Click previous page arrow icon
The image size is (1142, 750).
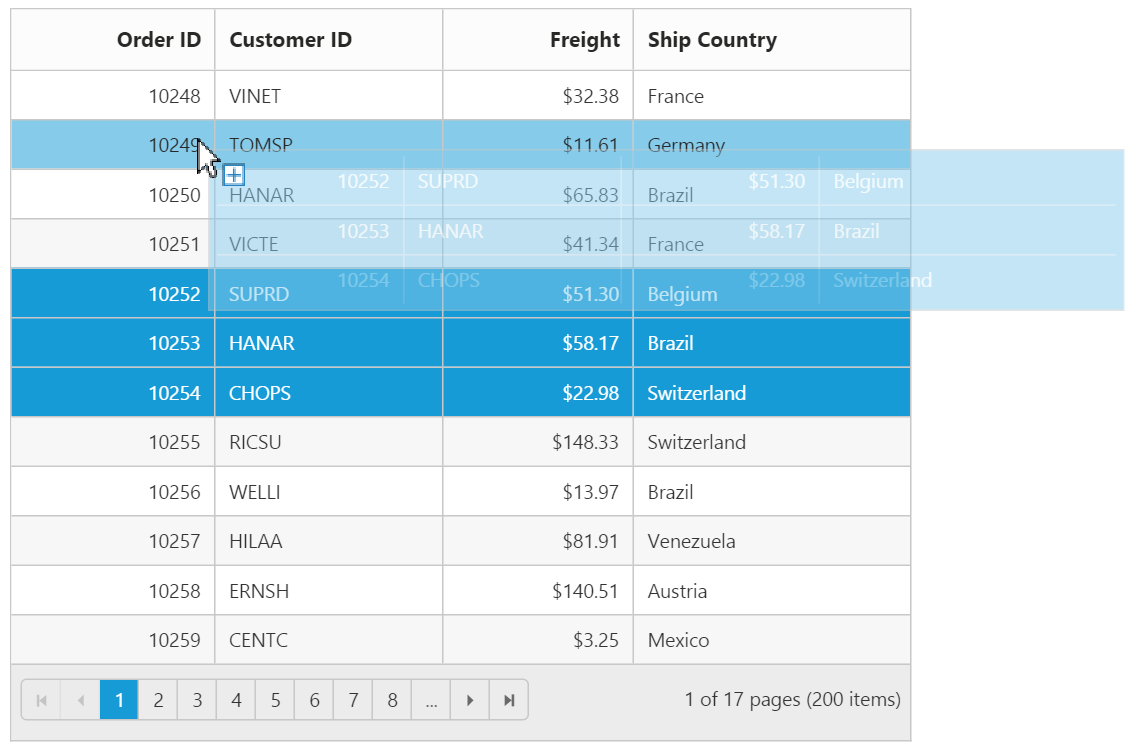click(80, 700)
